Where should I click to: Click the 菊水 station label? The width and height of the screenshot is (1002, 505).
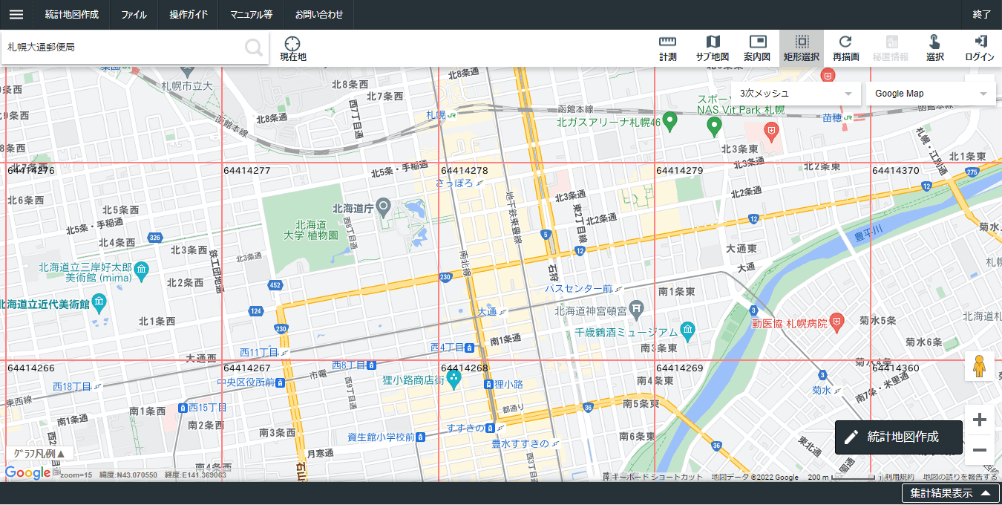click(821, 389)
